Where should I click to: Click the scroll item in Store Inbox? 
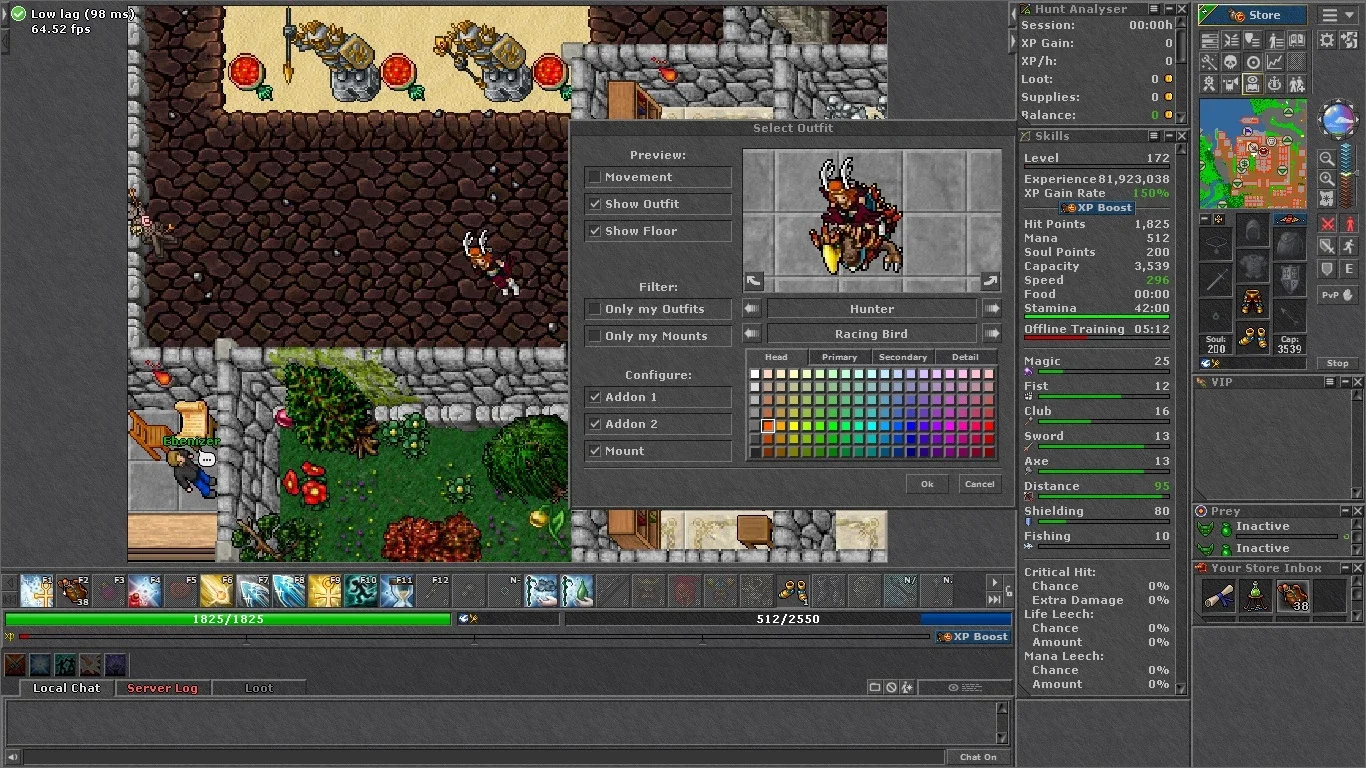(x=1218, y=596)
